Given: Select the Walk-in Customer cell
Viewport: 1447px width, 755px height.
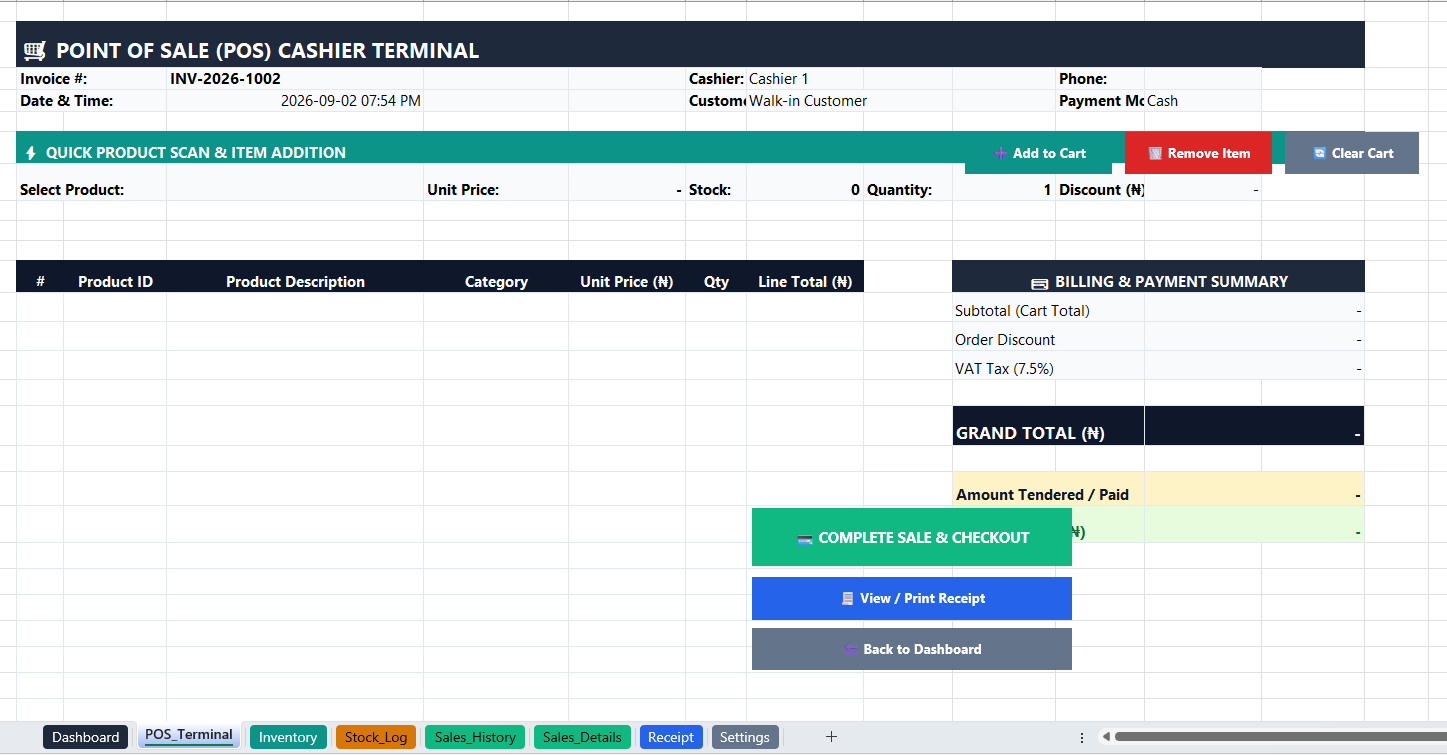Looking at the screenshot, I should (849, 101).
